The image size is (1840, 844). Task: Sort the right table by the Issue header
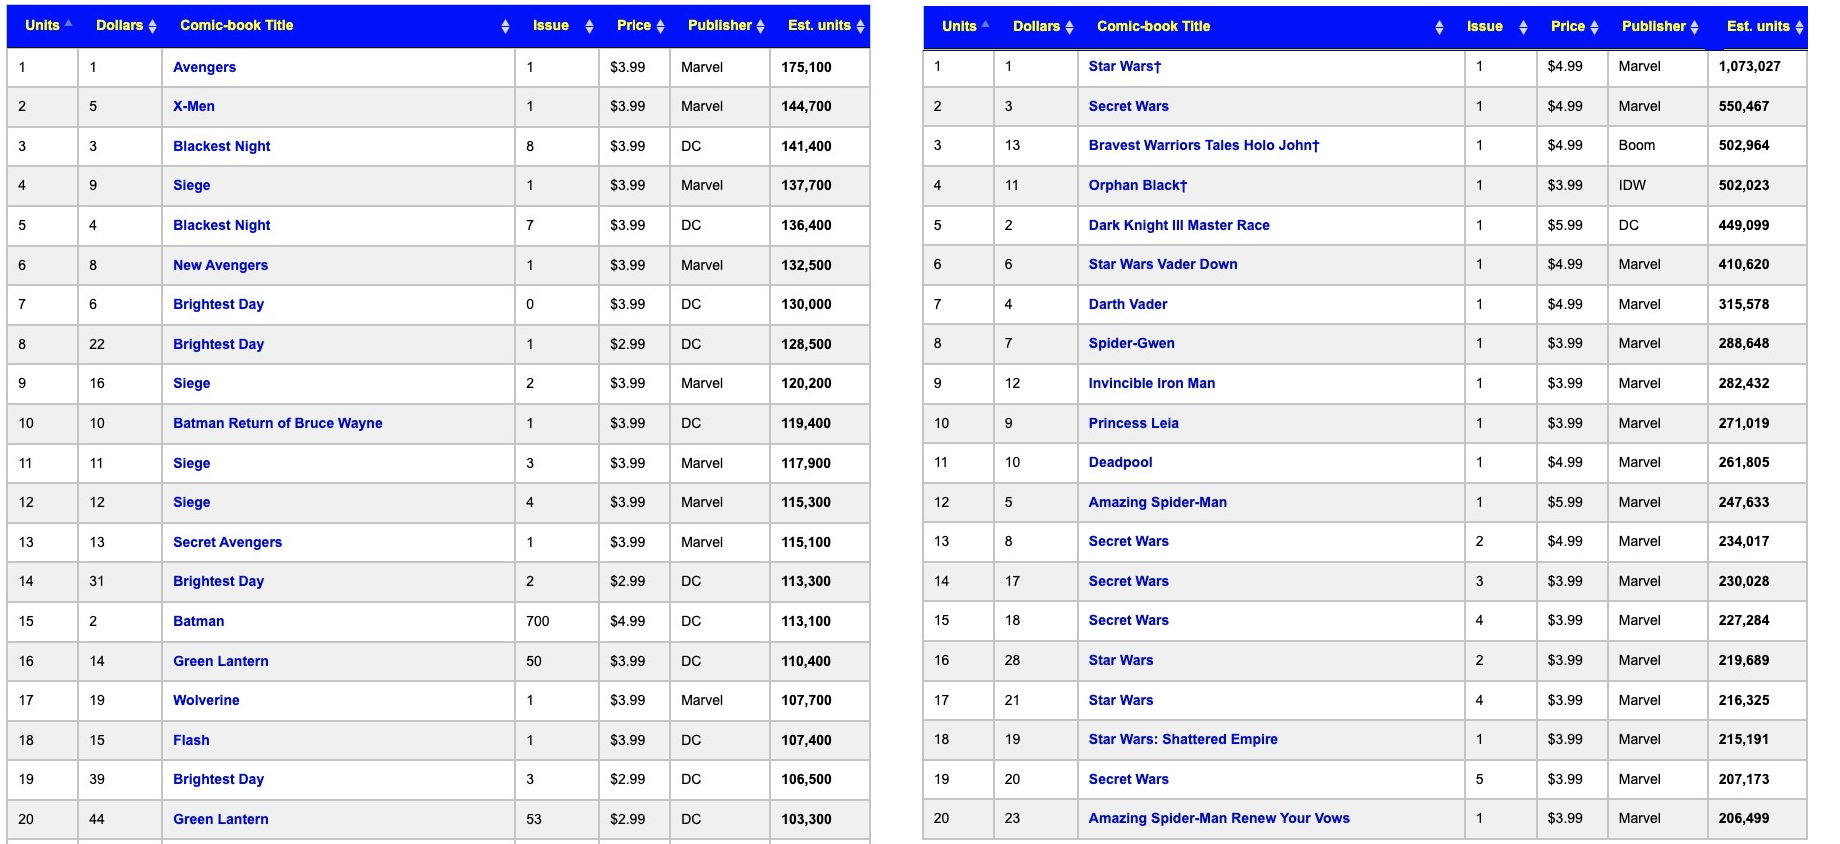point(1484,27)
